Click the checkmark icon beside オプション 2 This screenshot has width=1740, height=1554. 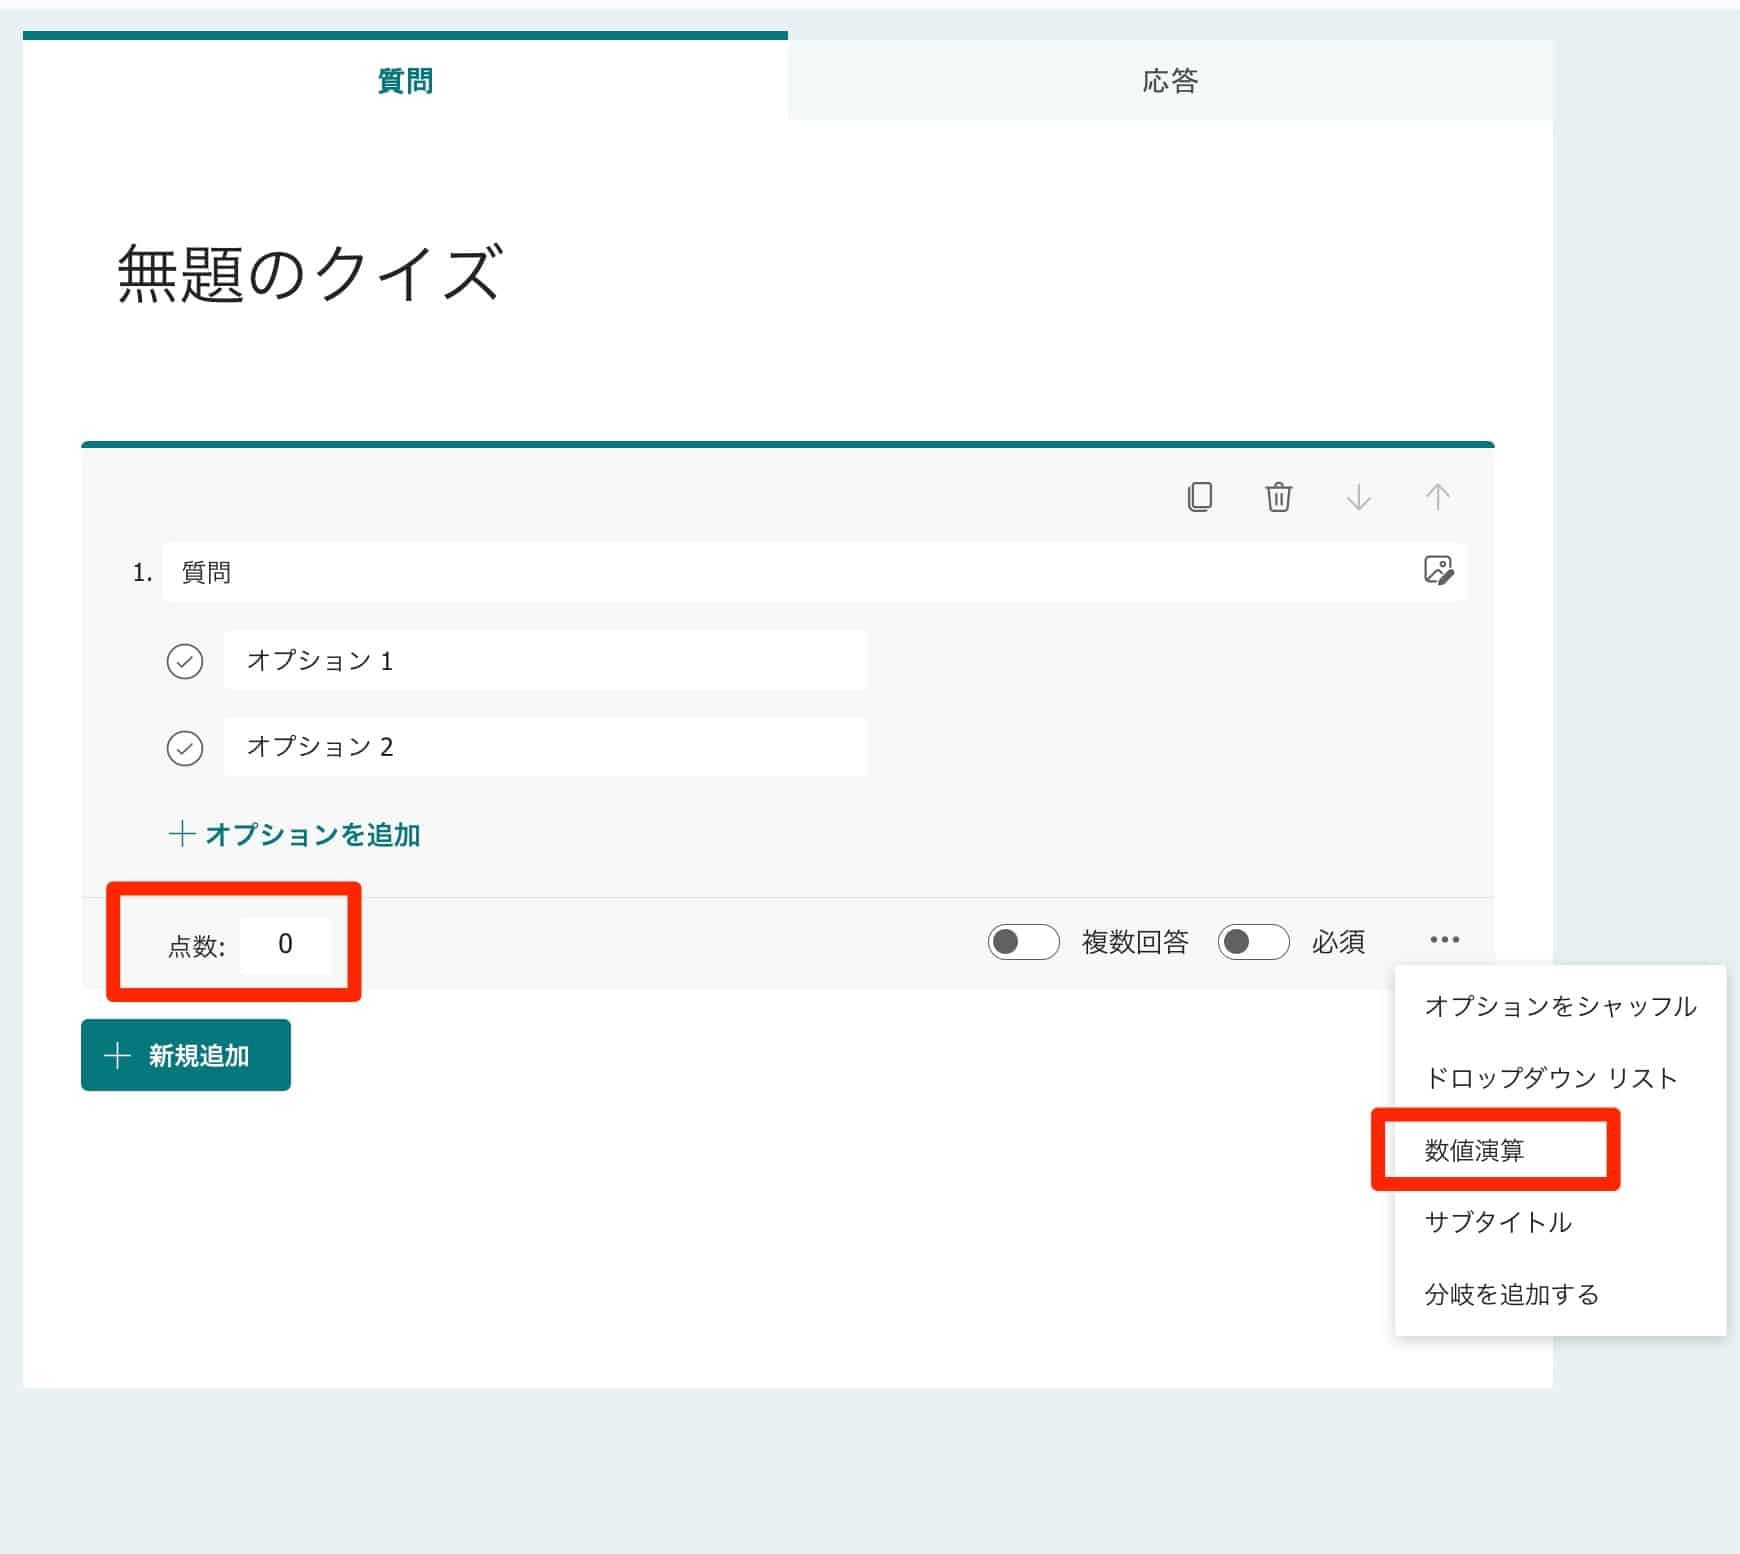pyautogui.click(x=185, y=745)
